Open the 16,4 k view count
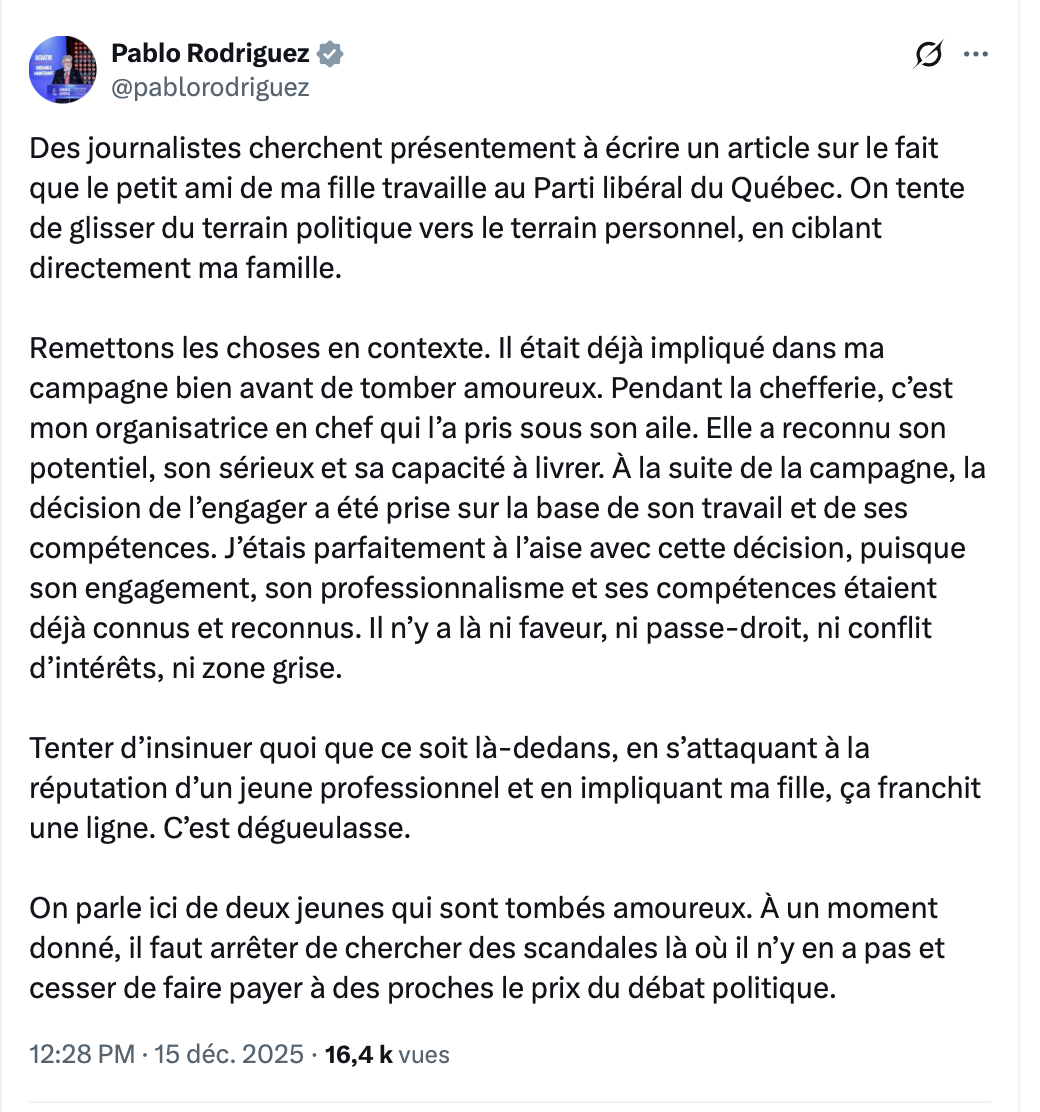The width and height of the screenshot is (1040, 1112). pyautogui.click(x=359, y=1054)
